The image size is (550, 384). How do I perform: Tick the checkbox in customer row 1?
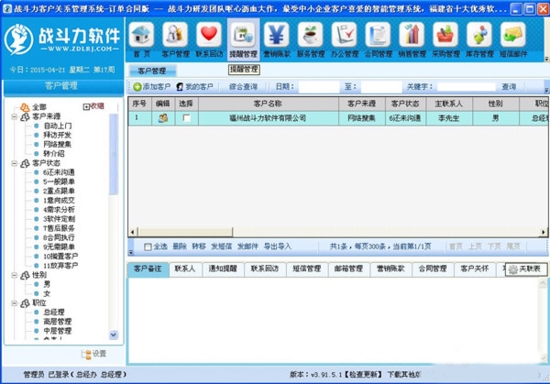coord(186,118)
